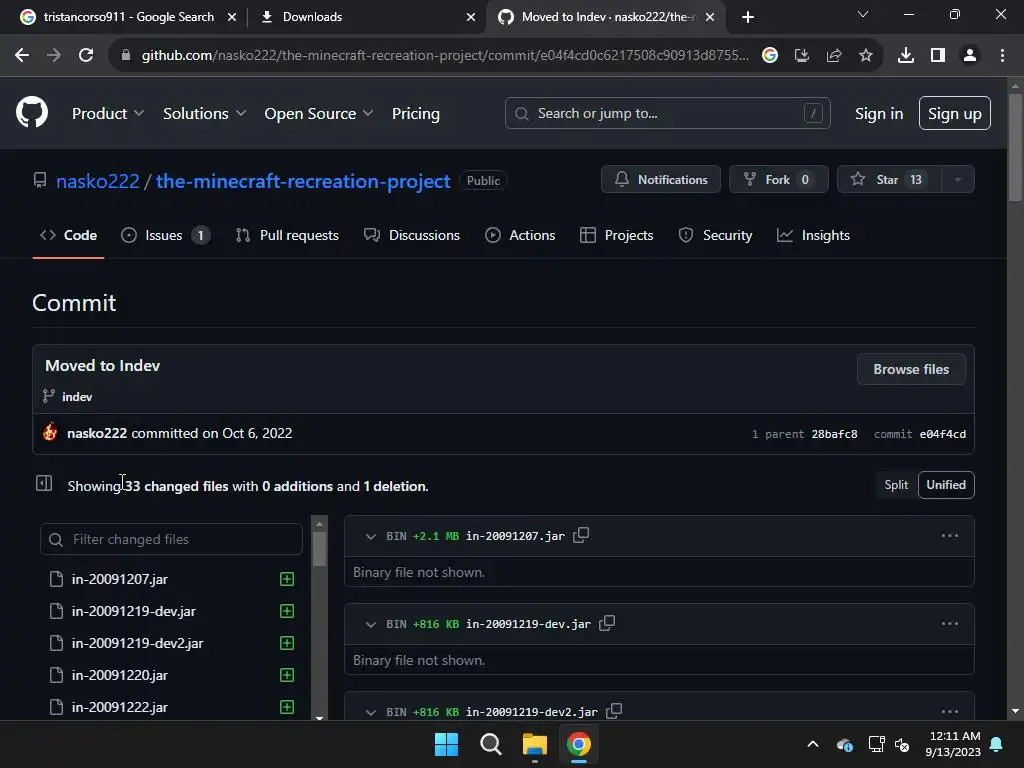Open the Insights tab
The image size is (1024, 768).
pyautogui.click(x=813, y=235)
